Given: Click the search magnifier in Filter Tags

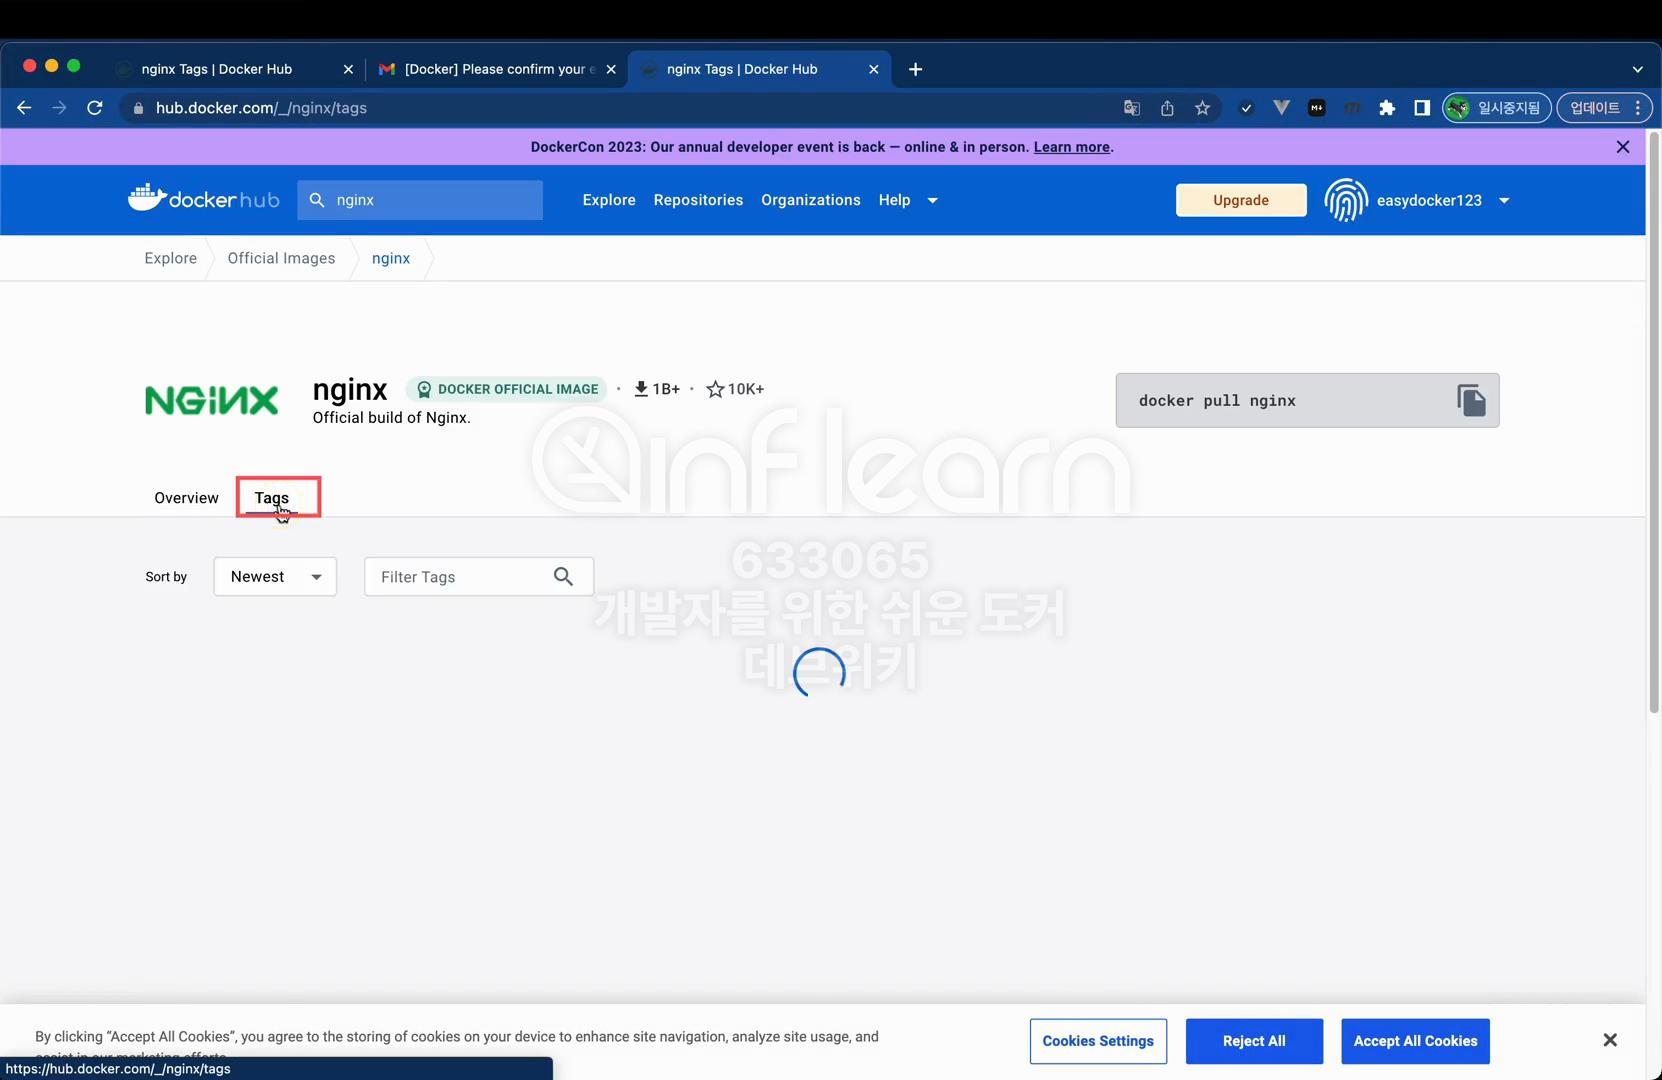Looking at the screenshot, I should pos(563,577).
